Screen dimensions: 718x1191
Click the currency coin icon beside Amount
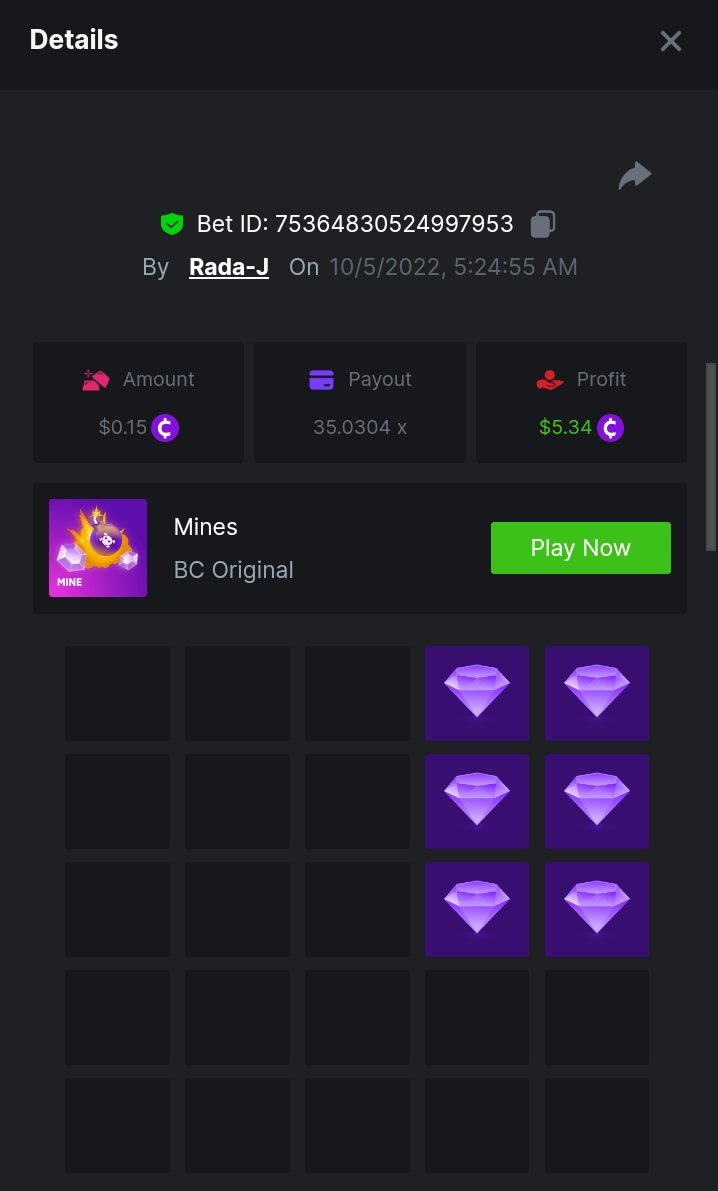point(165,428)
